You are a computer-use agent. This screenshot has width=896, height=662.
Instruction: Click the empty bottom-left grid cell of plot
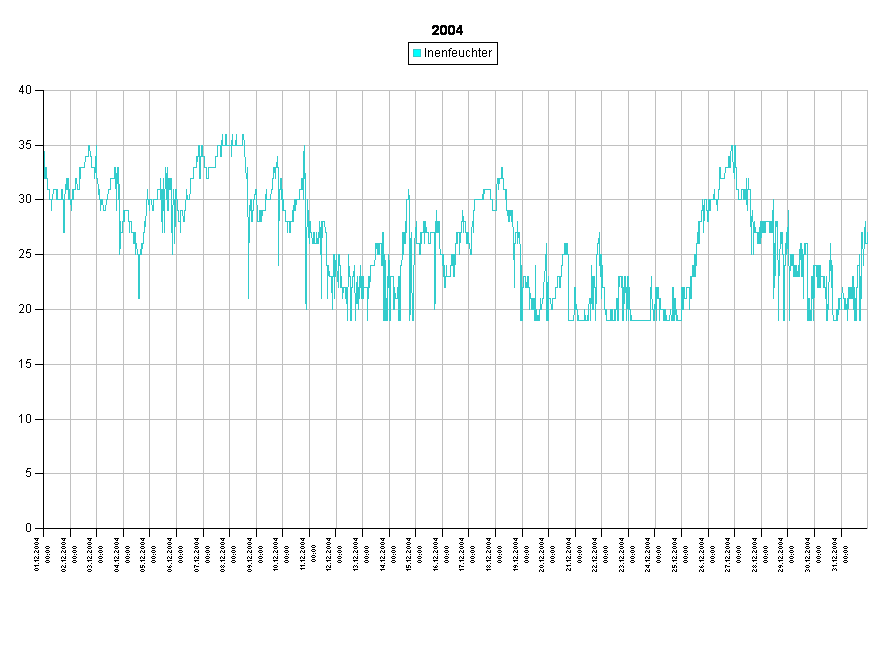pyautogui.click(x=57, y=500)
